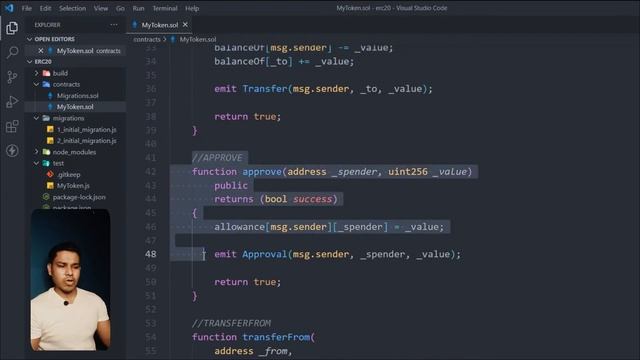640x360 pixels.
Task: Open Migrations.sol file in explorer
Action: (x=77, y=96)
